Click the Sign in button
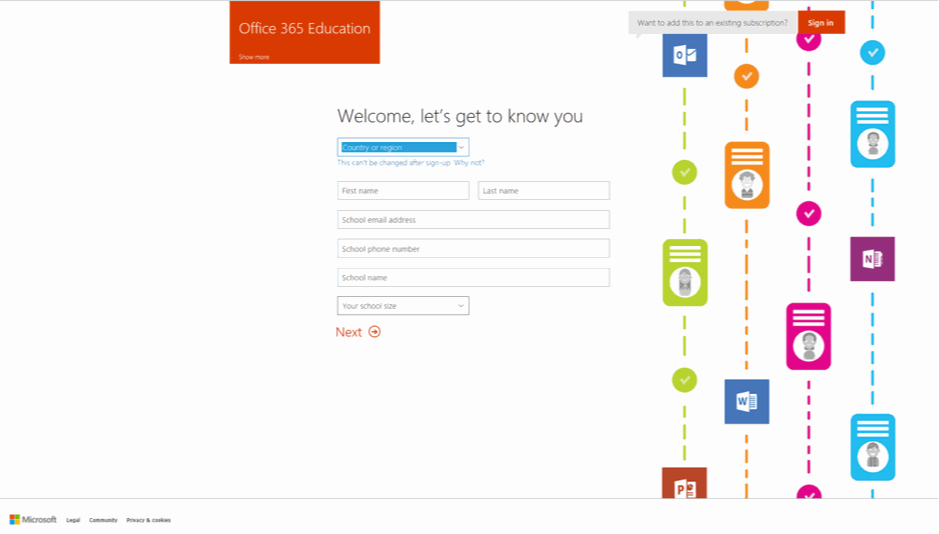Viewport: 939px width, 534px height. click(x=821, y=23)
